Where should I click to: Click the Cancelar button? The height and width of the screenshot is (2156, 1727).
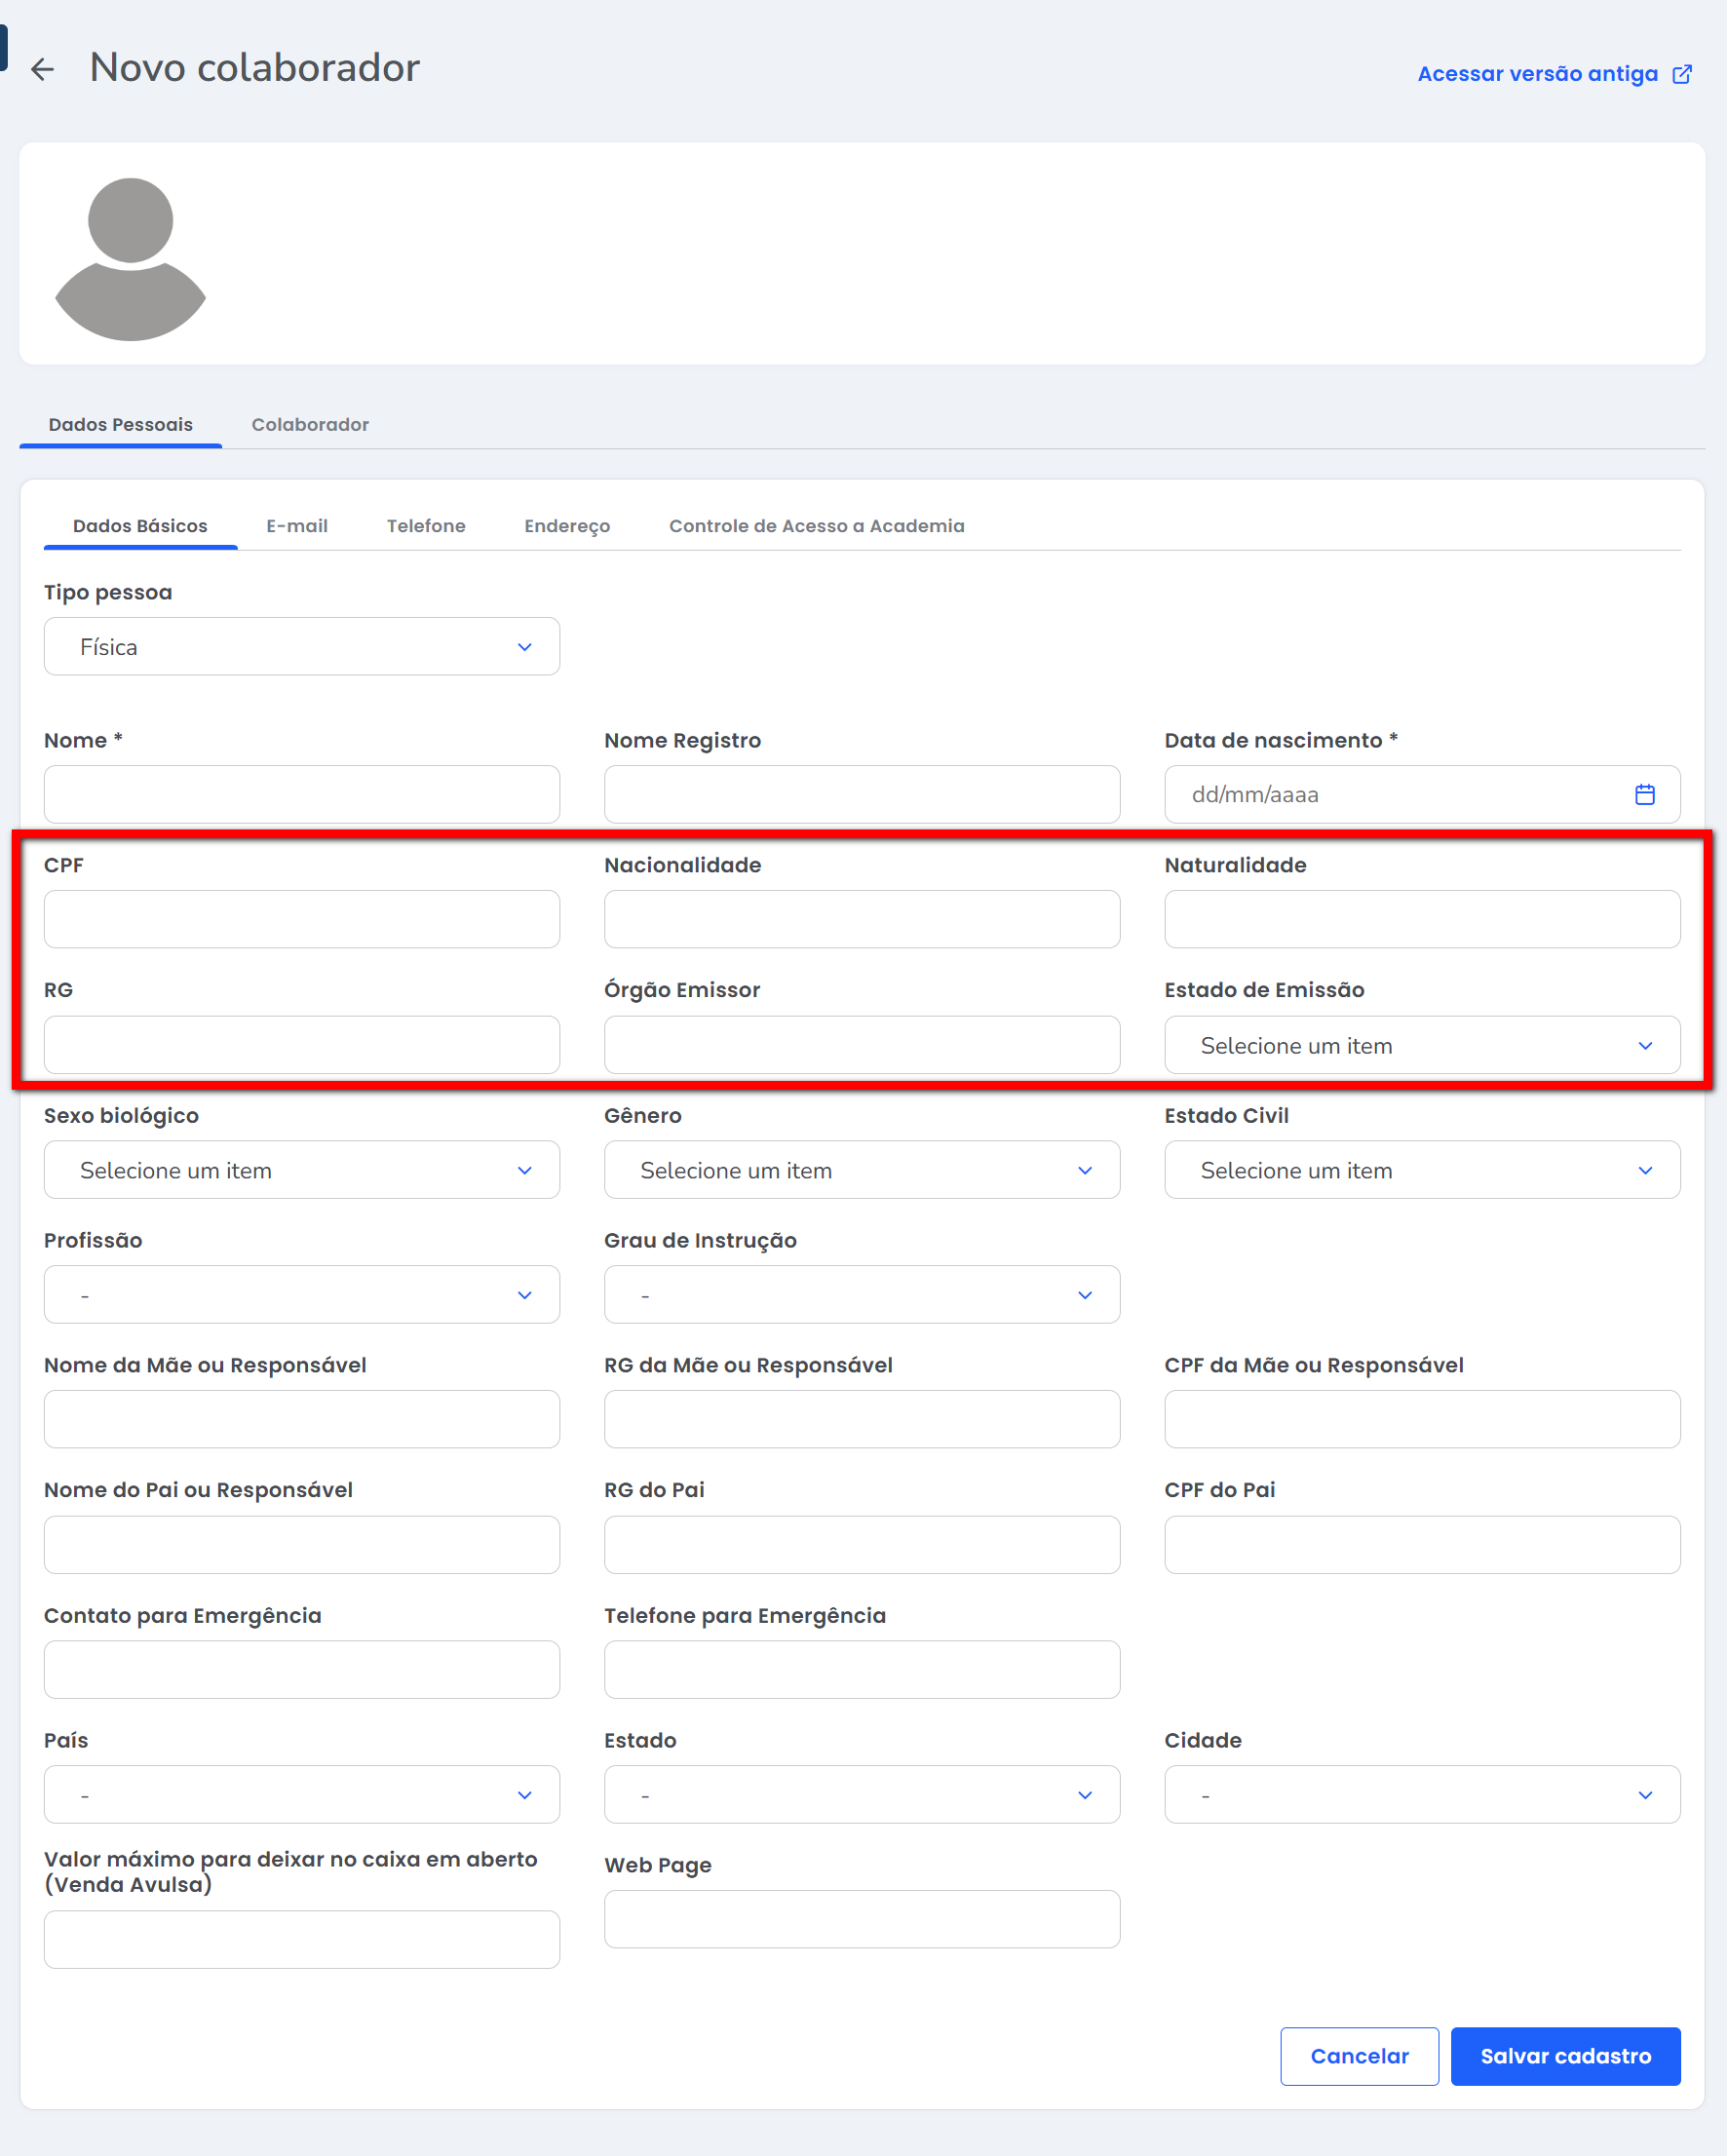pos(1359,2056)
